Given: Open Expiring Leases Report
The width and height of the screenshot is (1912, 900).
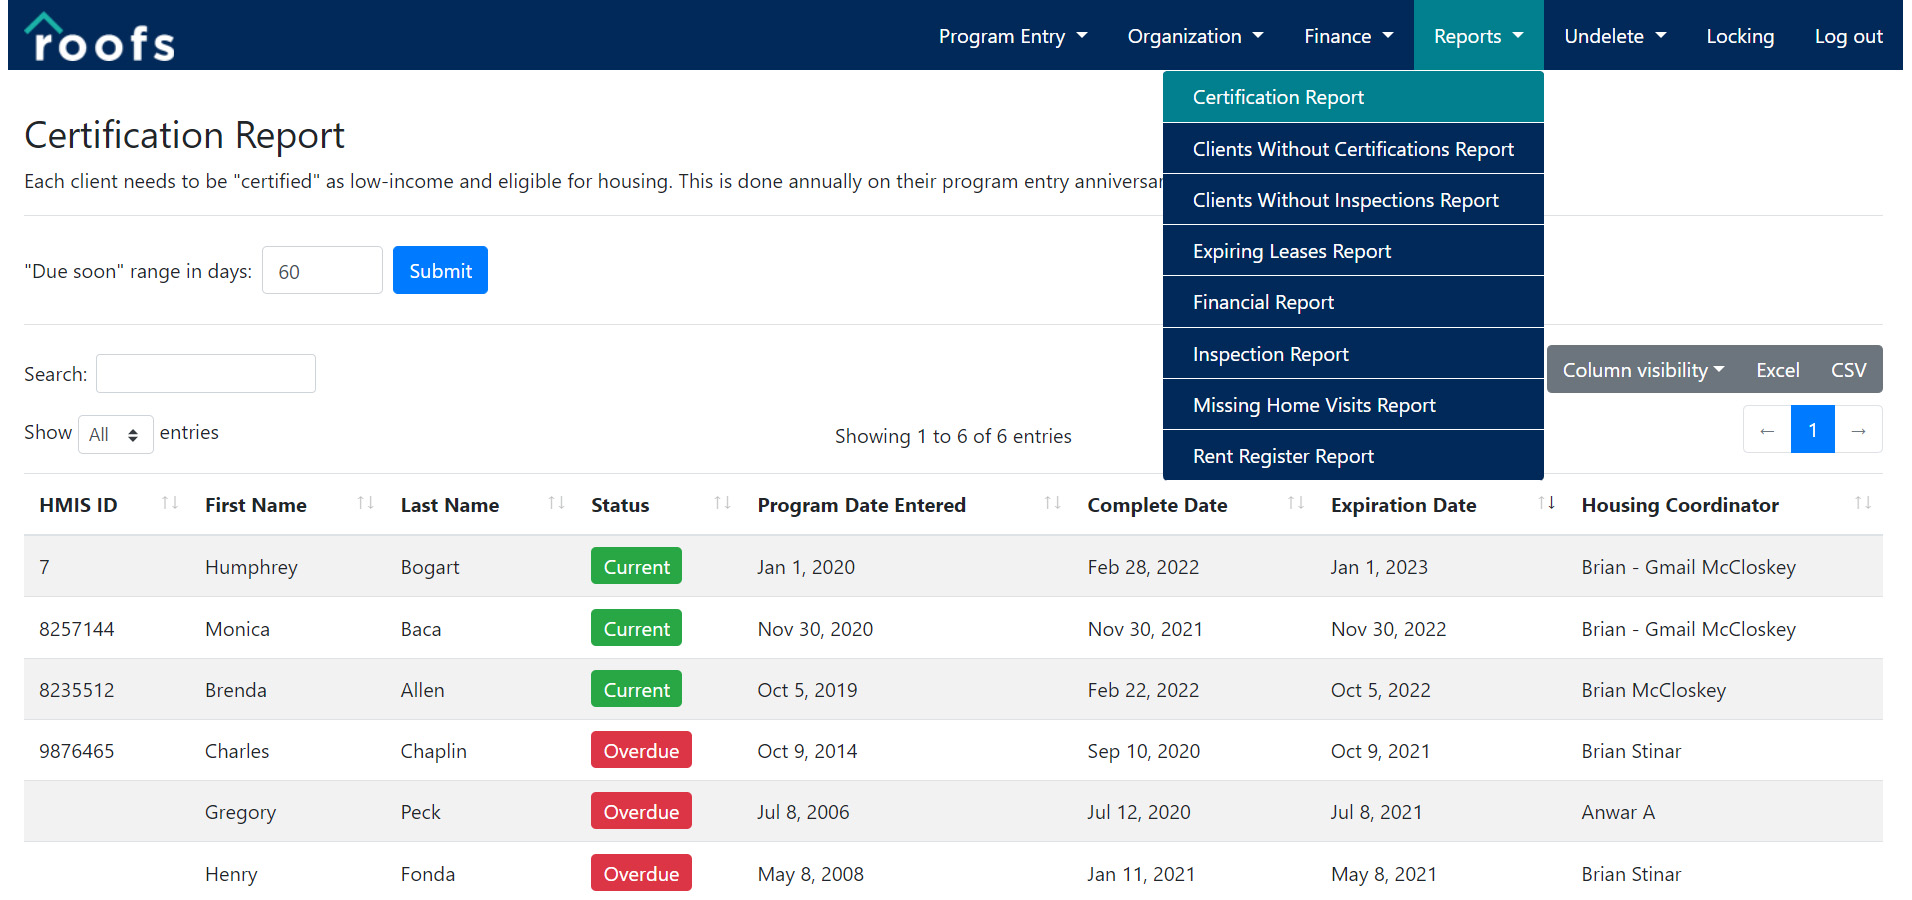Looking at the screenshot, I should pyautogui.click(x=1353, y=251).
